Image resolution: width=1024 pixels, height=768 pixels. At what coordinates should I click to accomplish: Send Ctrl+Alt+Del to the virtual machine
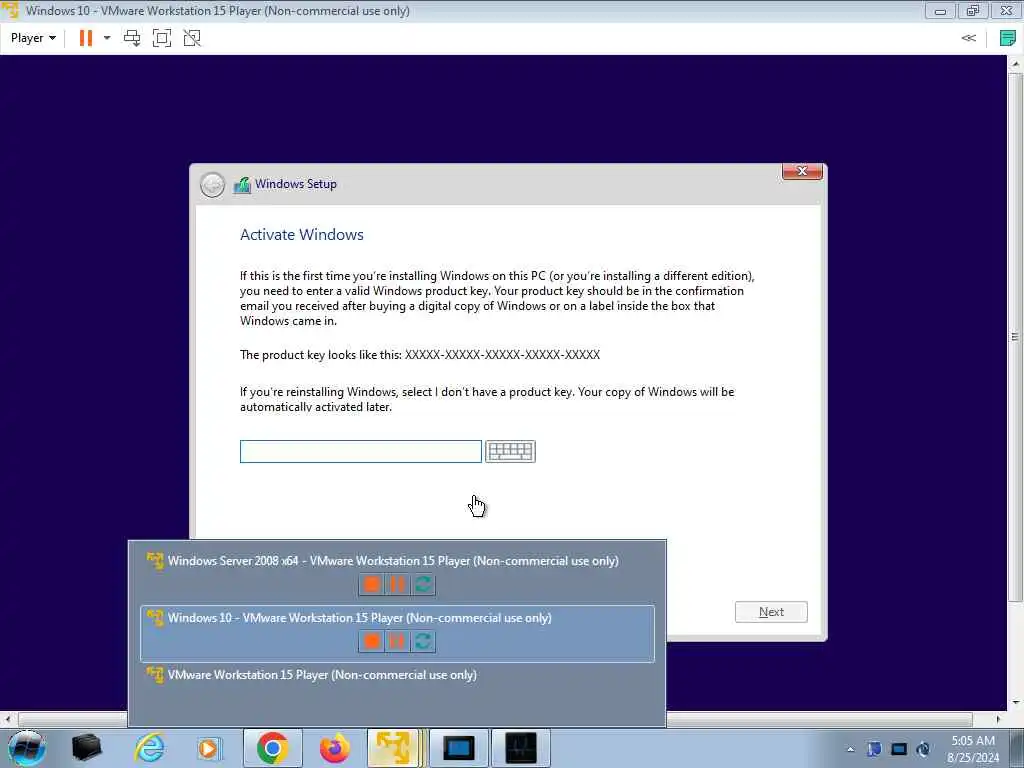coord(132,38)
